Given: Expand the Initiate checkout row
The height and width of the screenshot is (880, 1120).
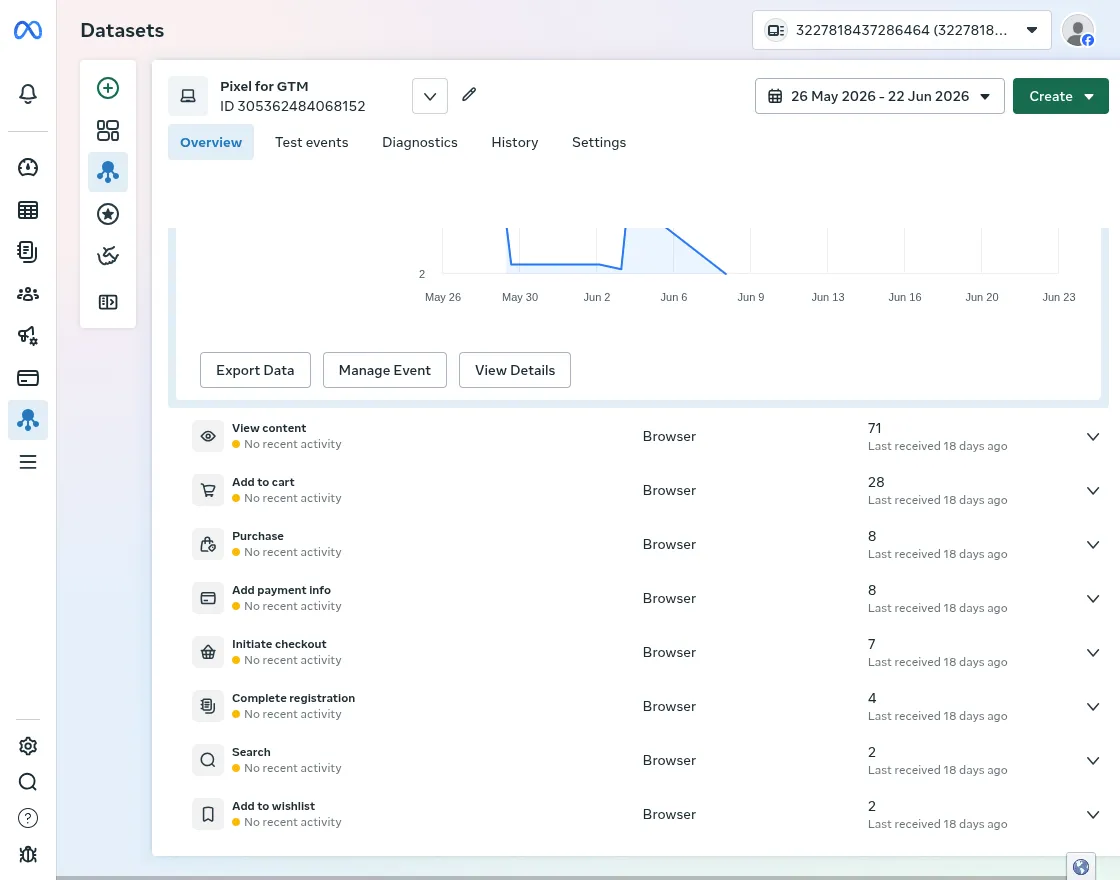Looking at the screenshot, I should [1093, 652].
